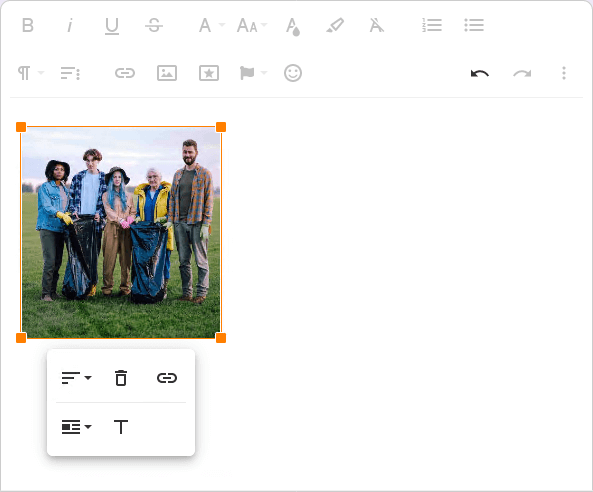Screen dimensions: 593x492
Task: Toggle Underline formatting
Action: click(x=112, y=26)
